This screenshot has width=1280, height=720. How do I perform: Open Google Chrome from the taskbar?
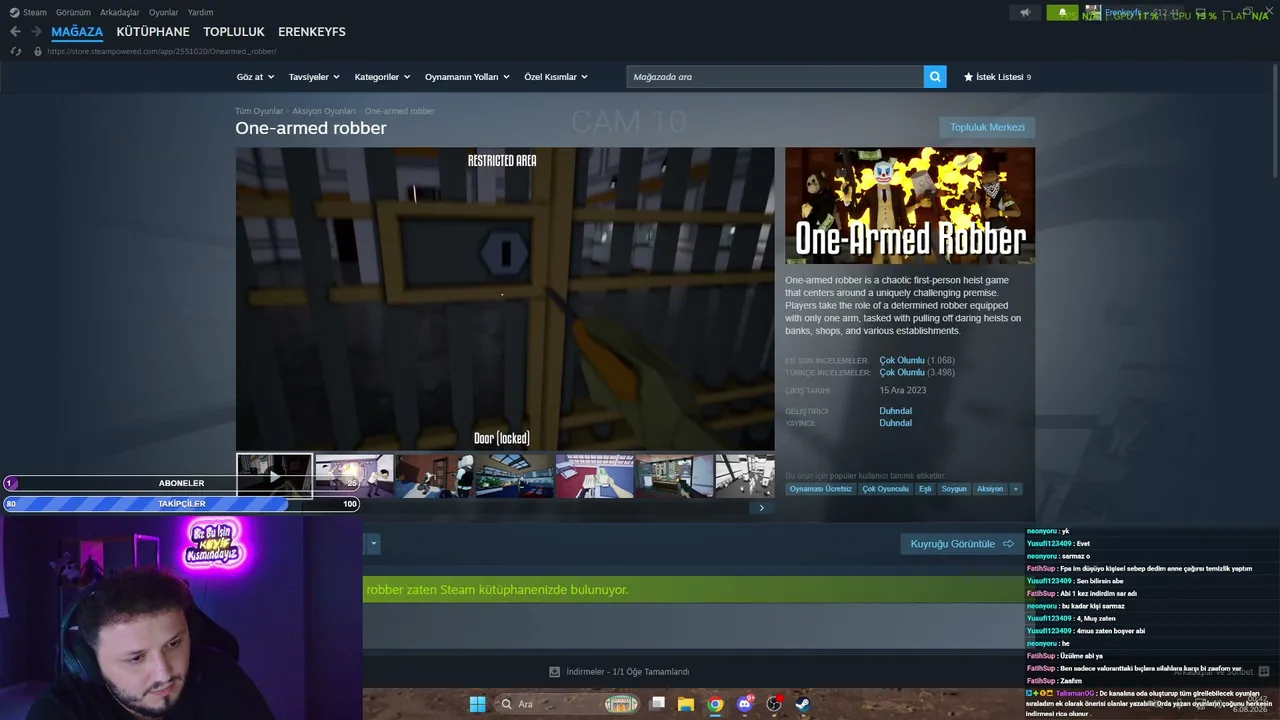(x=715, y=704)
